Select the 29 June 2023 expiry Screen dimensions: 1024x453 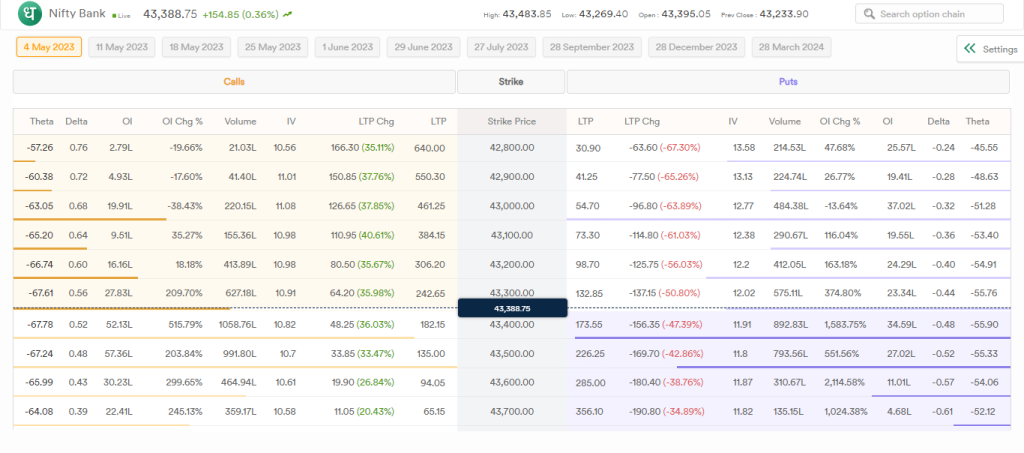423,47
